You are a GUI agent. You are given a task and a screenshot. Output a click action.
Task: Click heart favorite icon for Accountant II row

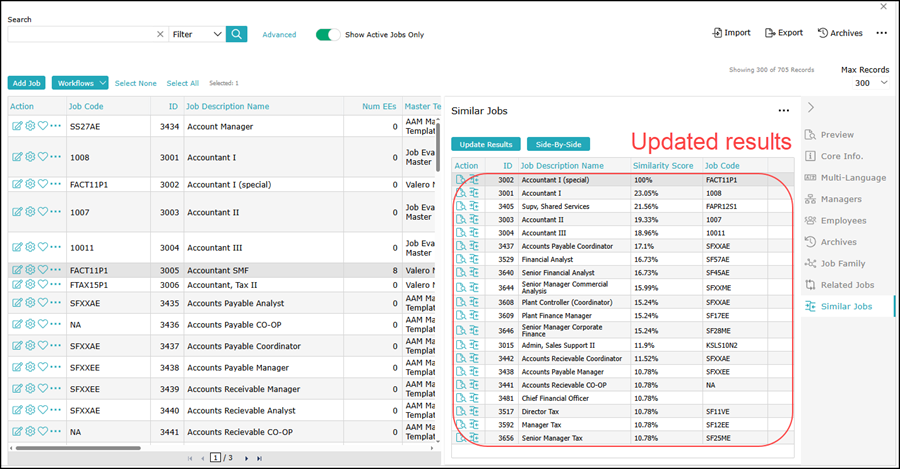tap(43, 212)
